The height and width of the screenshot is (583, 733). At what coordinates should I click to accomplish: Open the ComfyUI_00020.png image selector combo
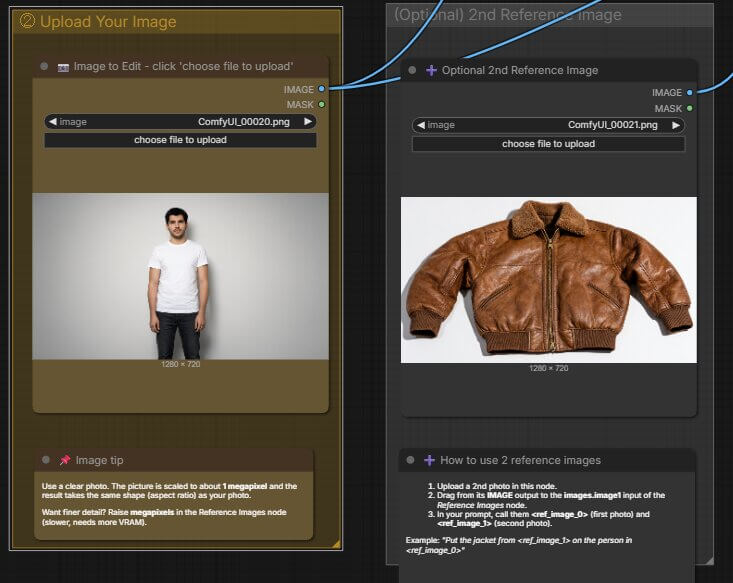tap(180, 122)
